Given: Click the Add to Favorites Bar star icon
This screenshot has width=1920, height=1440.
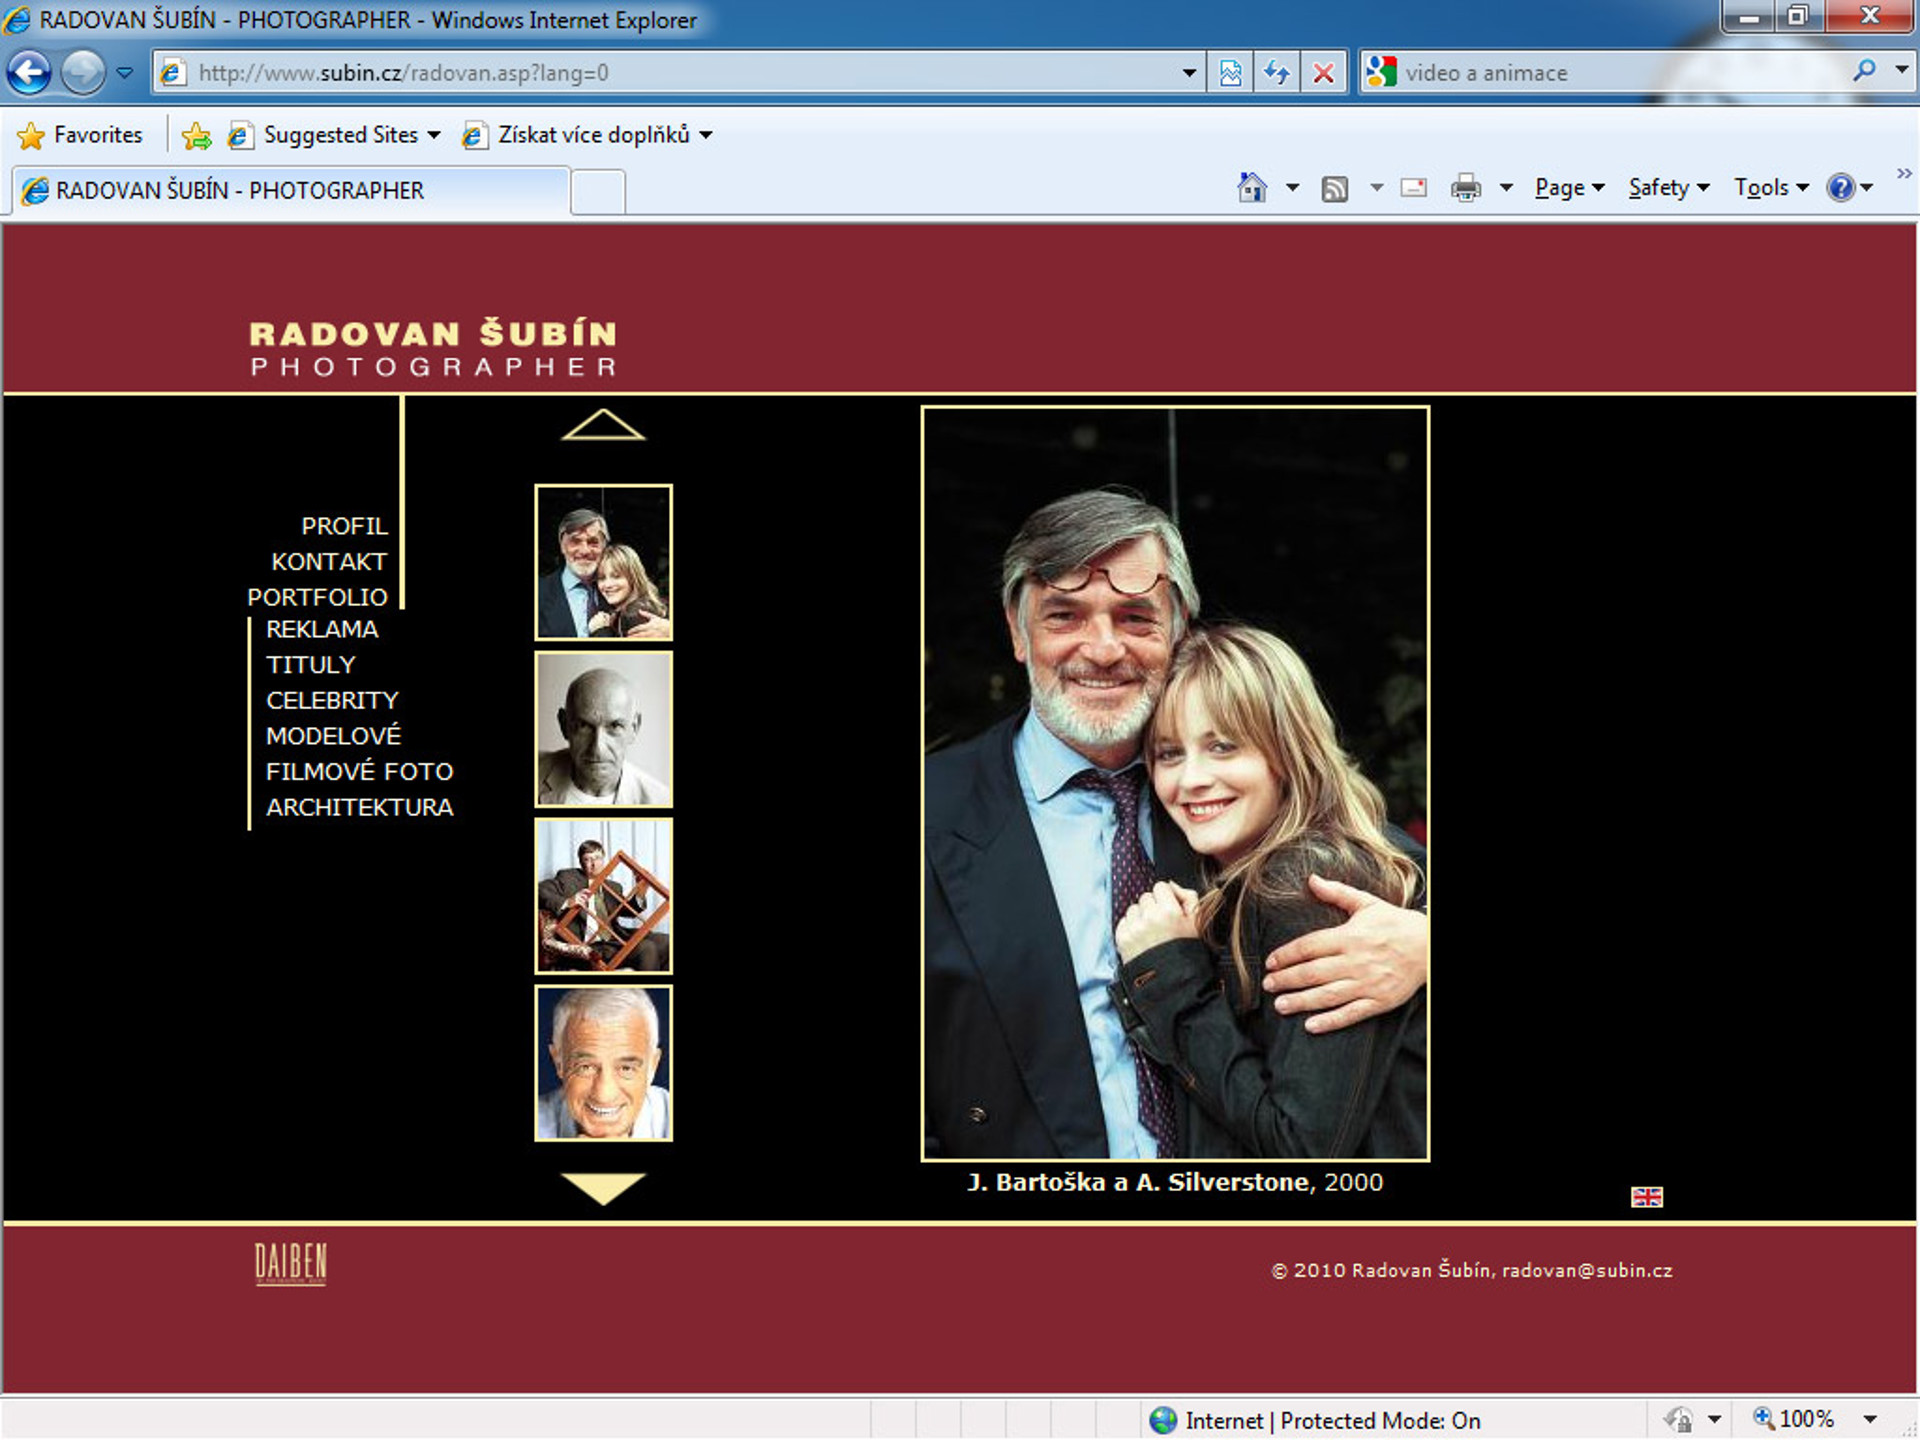Looking at the screenshot, I should click(197, 135).
